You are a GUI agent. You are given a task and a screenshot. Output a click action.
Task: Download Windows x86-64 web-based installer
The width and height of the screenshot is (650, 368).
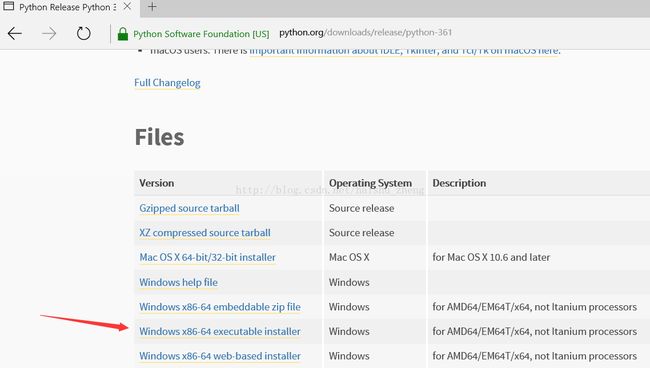(x=220, y=356)
